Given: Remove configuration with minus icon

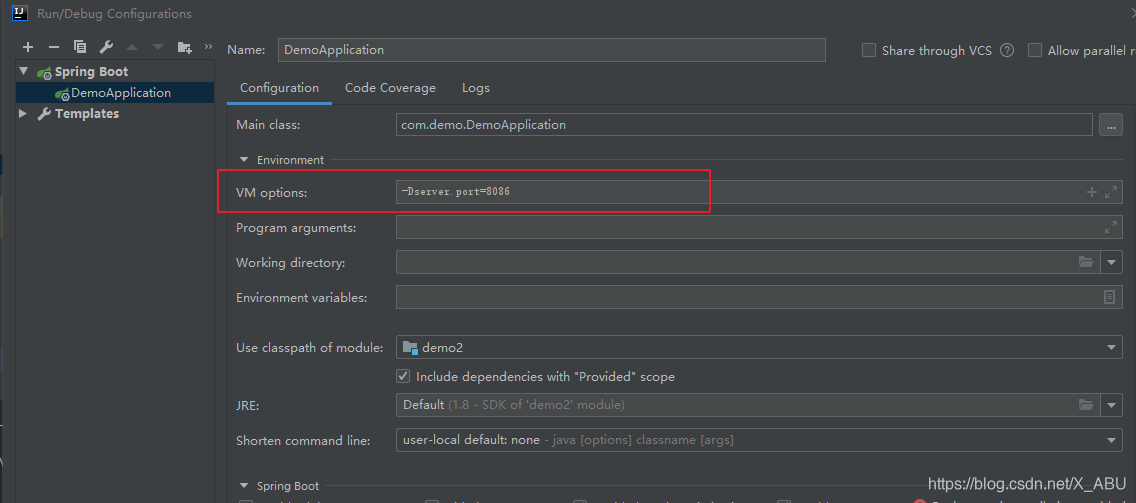Looking at the screenshot, I should point(54,47).
